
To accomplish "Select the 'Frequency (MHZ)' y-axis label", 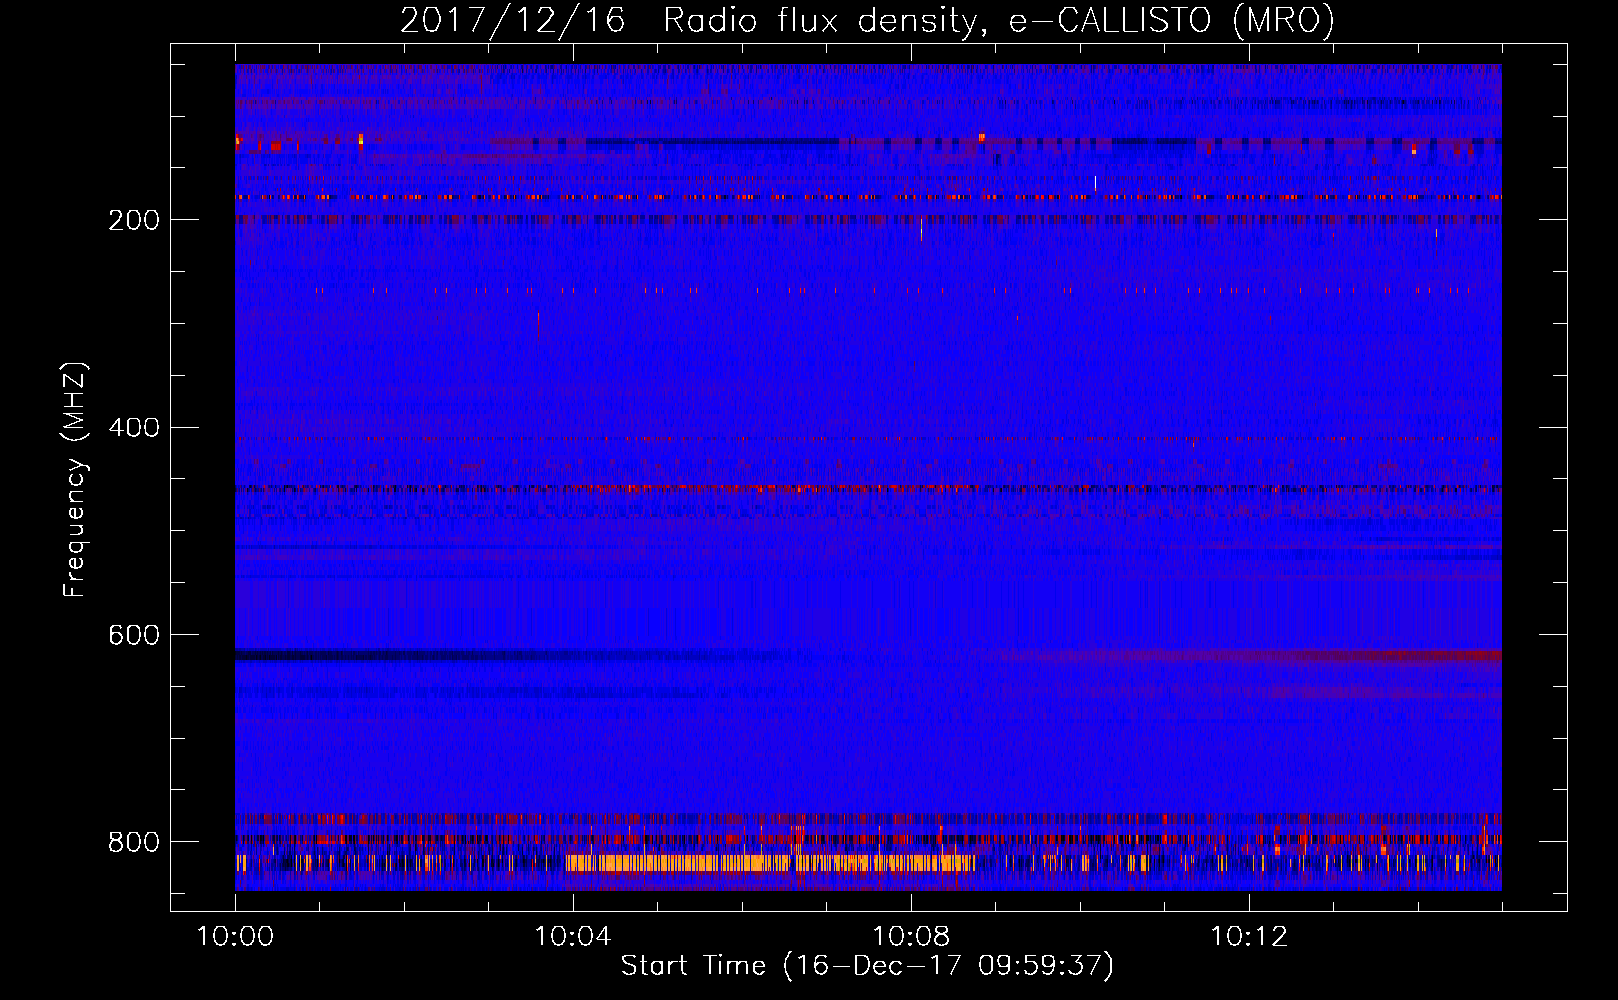I will pyautogui.click(x=74, y=479).
